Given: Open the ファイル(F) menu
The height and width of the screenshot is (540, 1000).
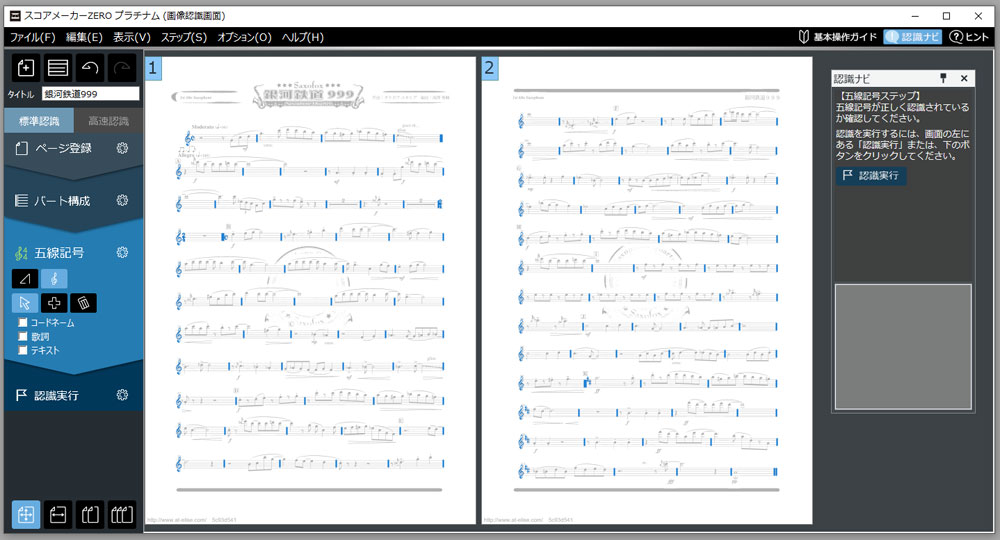Looking at the screenshot, I should 33,37.
